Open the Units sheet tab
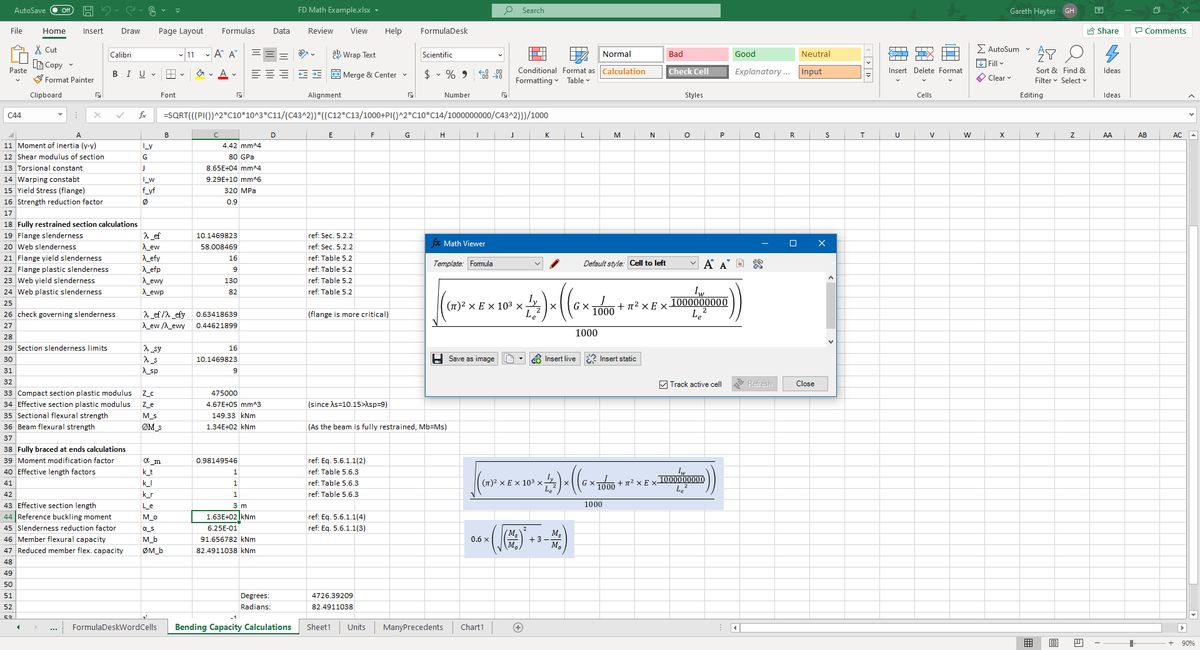Image resolution: width=1200 pixels, height=650 pixels. click(x=355, y=627)
